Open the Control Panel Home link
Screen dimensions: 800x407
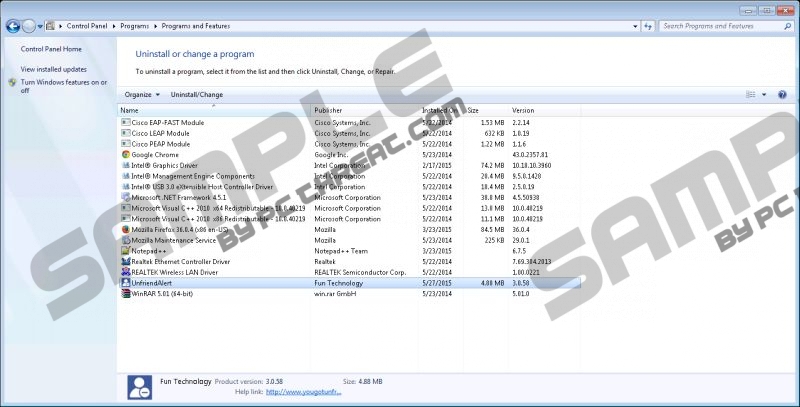51,49
